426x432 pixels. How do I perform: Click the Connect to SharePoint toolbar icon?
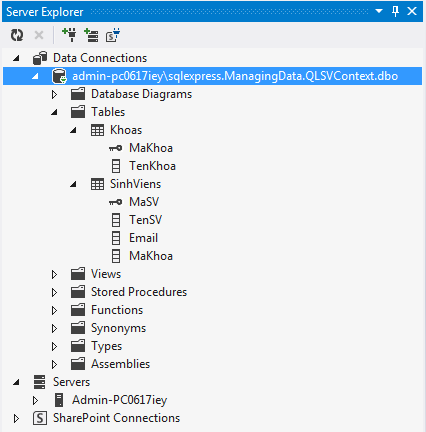coord(113,35)
